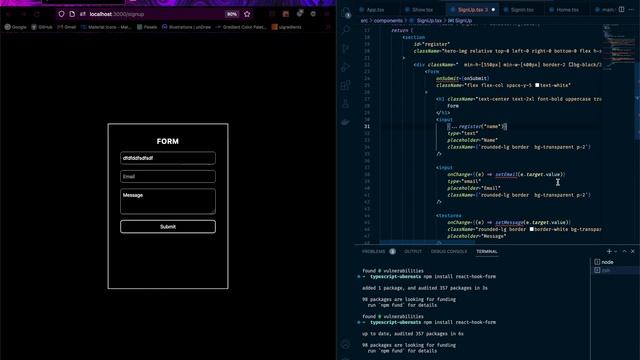Click the SignUp.tsx breadcrumb segment
640x360 pixels.
tap(426, 20)
